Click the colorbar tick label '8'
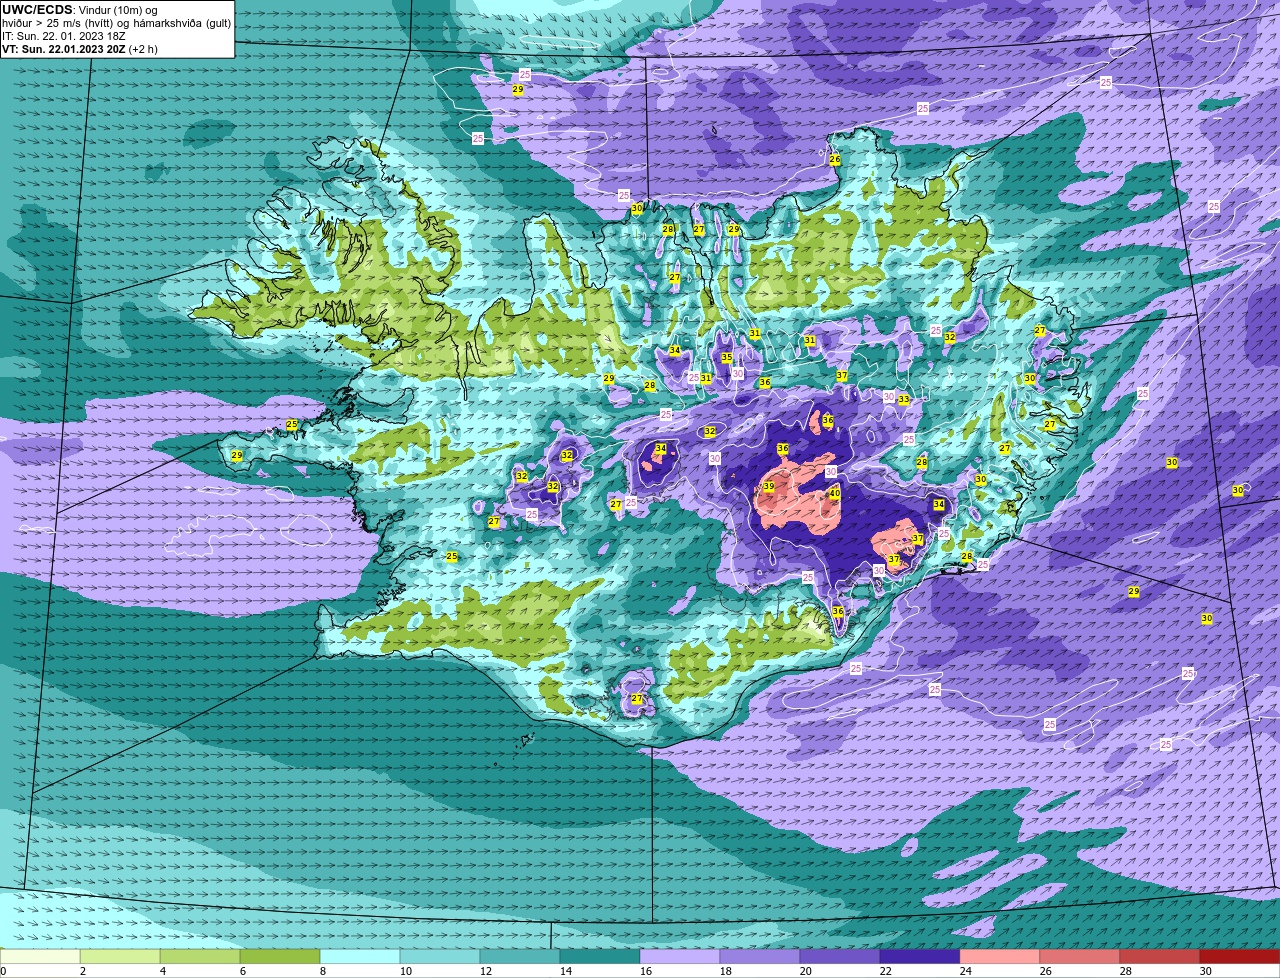 click(x=323, y=971)
